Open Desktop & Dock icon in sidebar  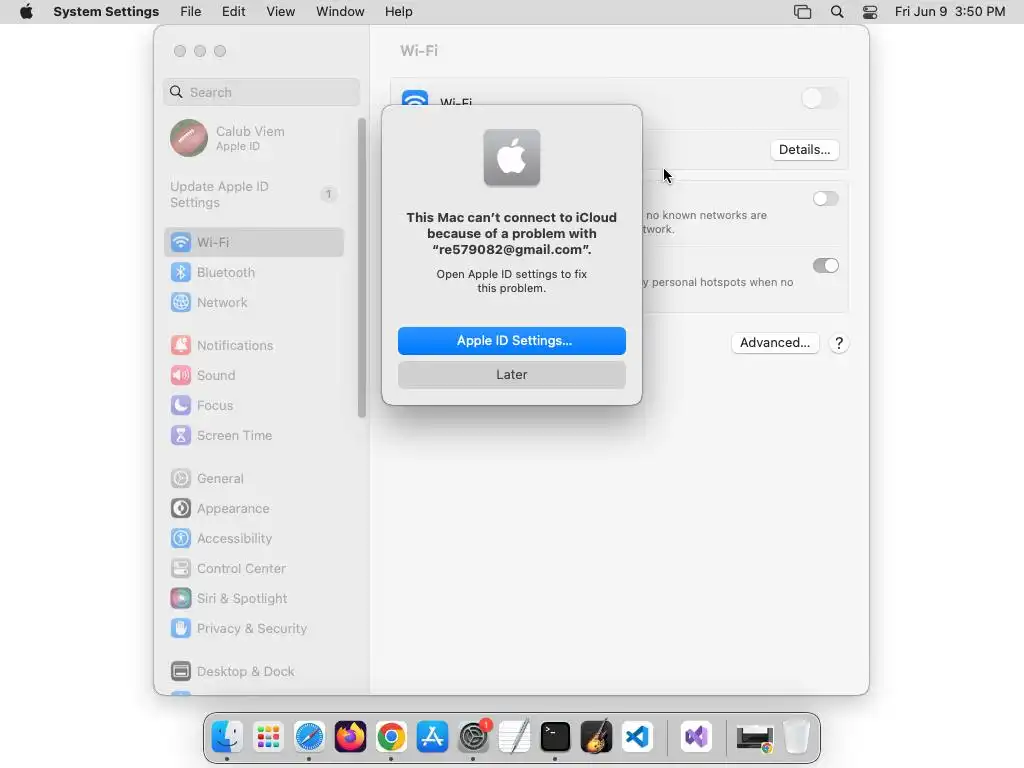[181, 671]
